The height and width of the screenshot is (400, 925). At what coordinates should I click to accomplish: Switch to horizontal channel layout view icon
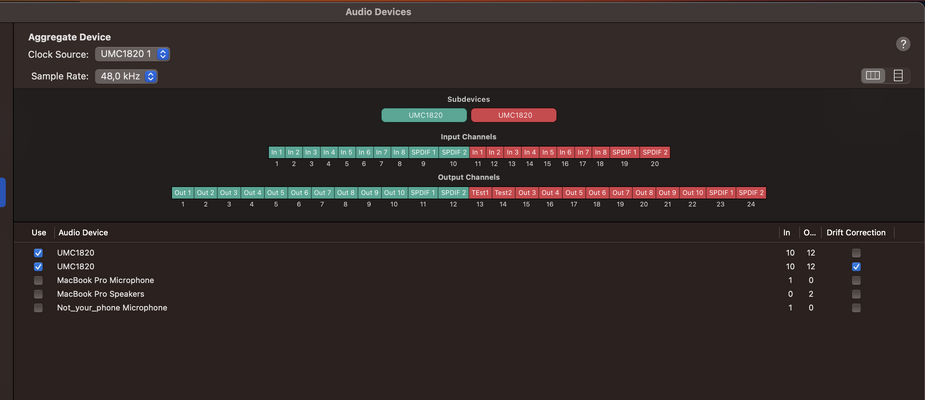point(873,76)
